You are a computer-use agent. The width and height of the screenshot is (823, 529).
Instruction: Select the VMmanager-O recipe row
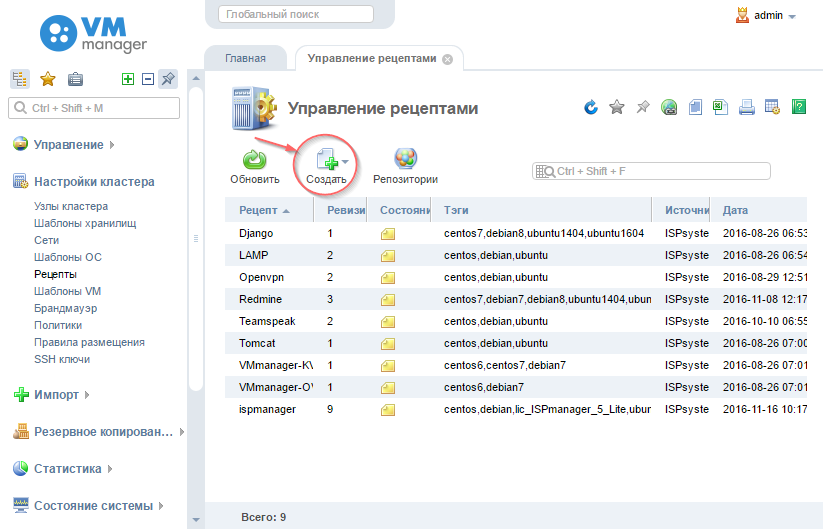pyautogui.click(x=516, y=387)
